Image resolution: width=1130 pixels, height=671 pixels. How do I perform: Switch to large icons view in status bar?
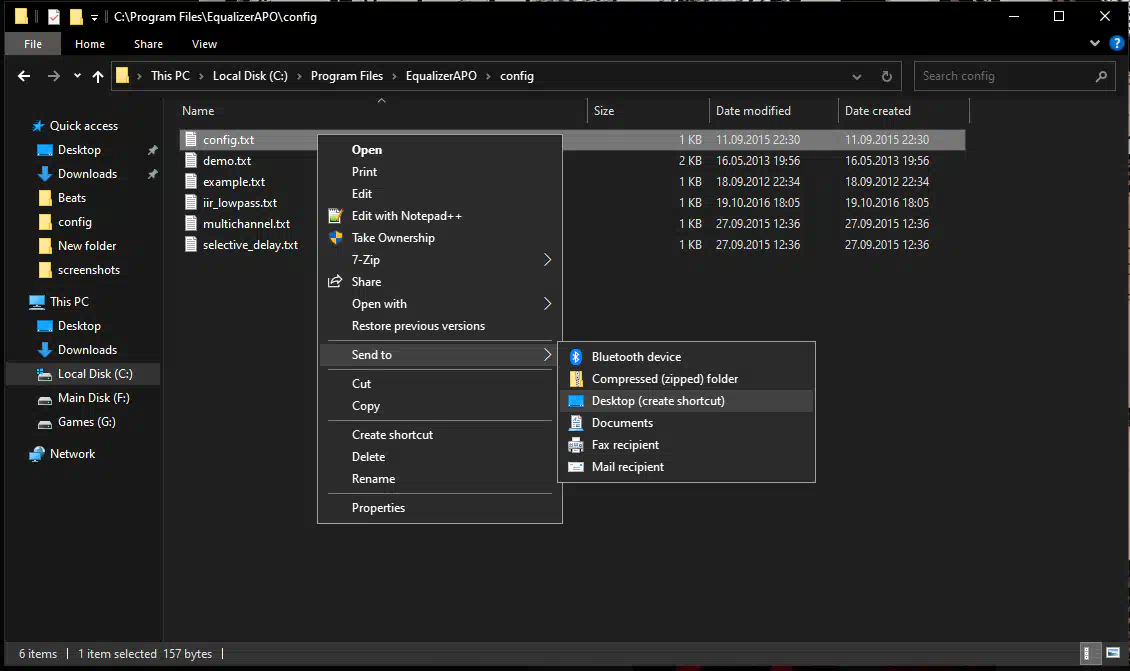coord(1113,654)
